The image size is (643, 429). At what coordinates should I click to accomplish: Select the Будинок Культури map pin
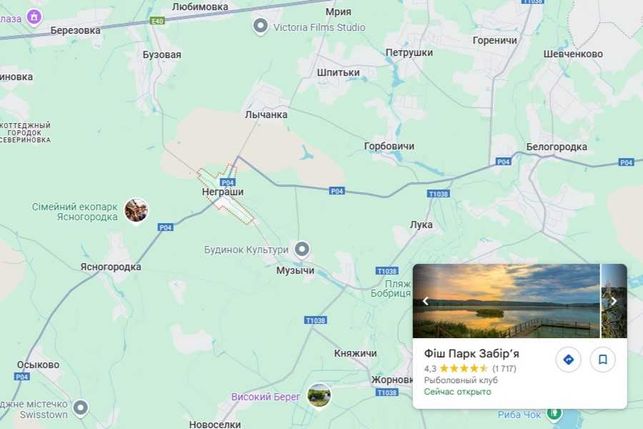302,249
